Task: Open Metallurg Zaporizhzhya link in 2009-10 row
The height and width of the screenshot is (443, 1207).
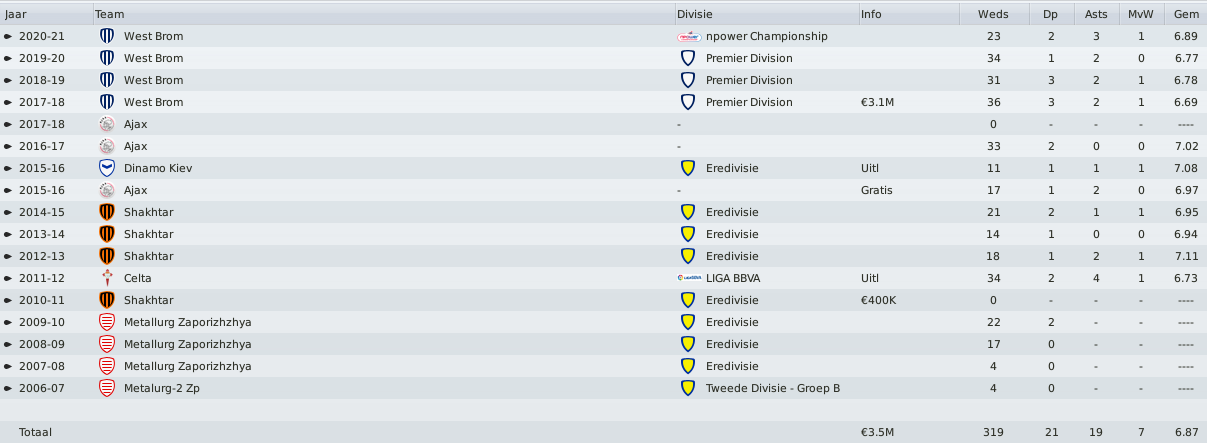Action: click(188, 322)
